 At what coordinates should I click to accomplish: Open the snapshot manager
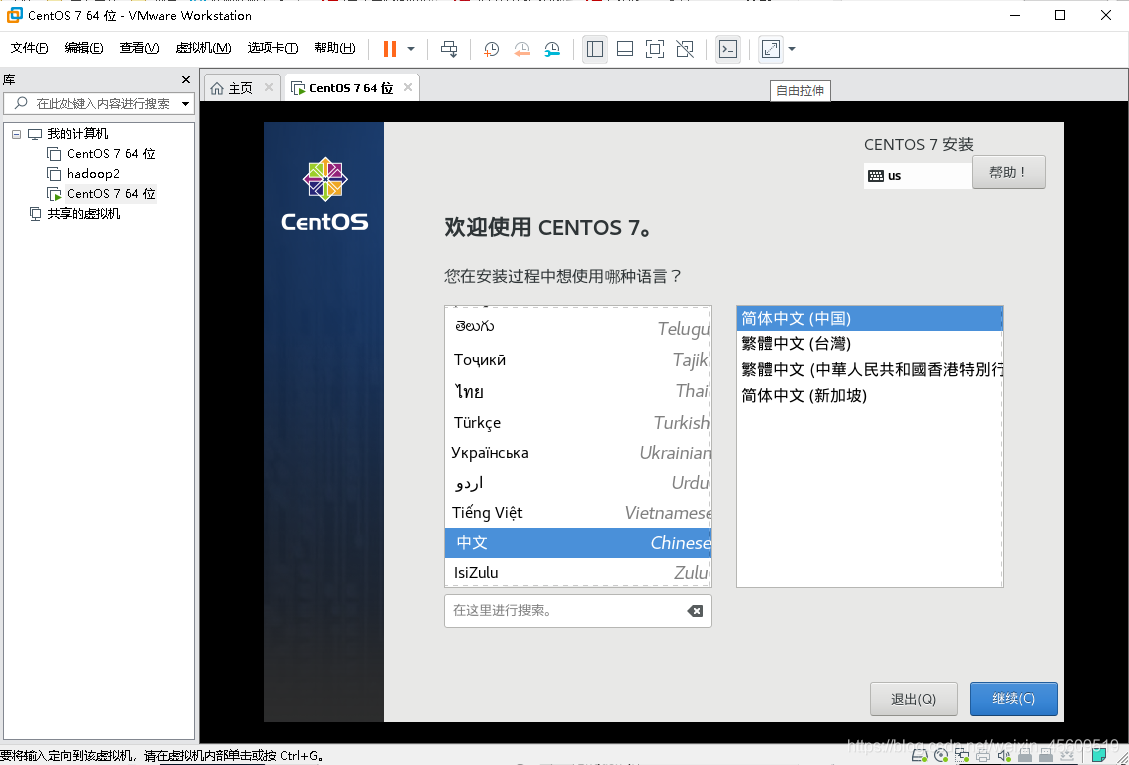click(x=552, y=49)
